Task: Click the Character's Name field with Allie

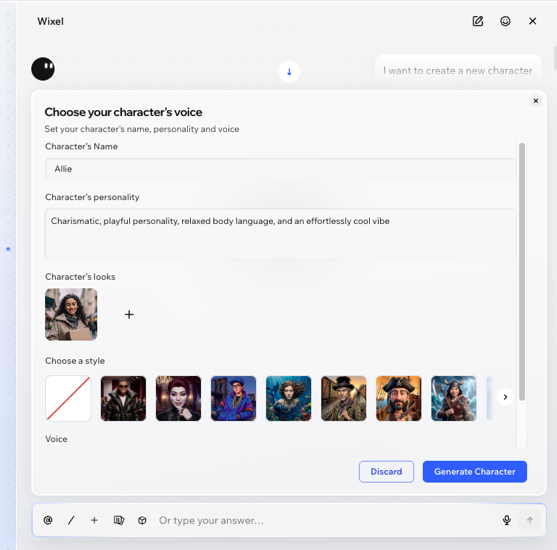Action: (280, 169)
